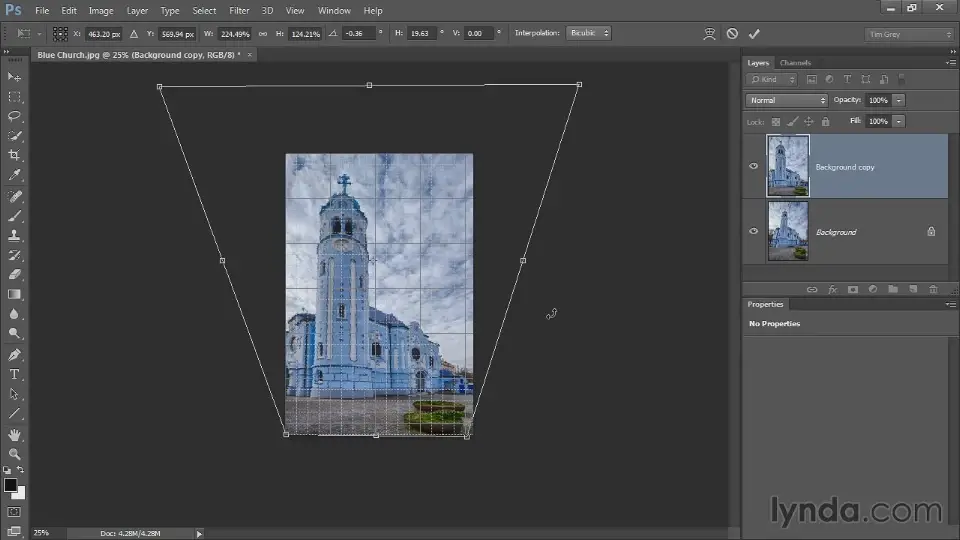Commit the transform with the checkmark icon
The height and width of the screenshot is (540, 960).
[x=755, y=33]
